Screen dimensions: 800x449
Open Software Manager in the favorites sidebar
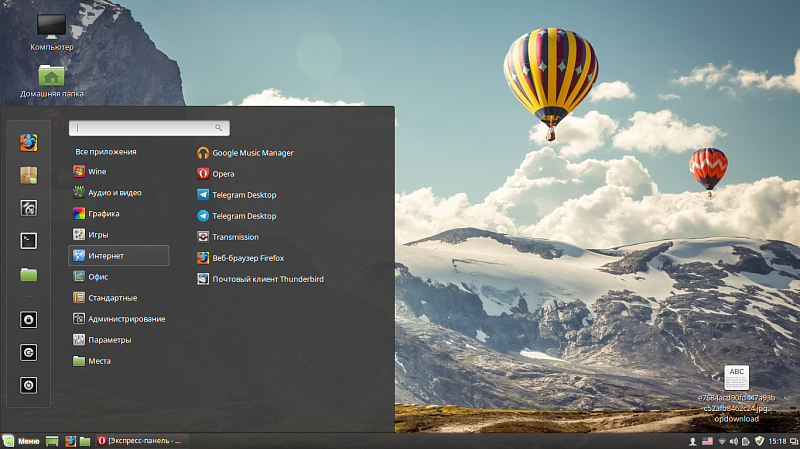click(28, 175)
